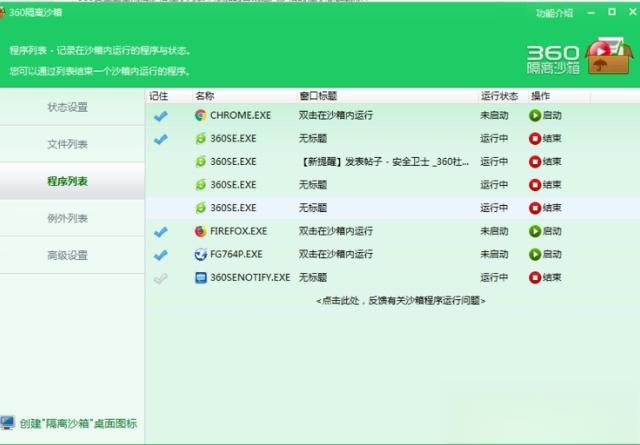Click the desktop monitor icon at bottom left
The image size is (640, 445).
(x=7, y=423)
